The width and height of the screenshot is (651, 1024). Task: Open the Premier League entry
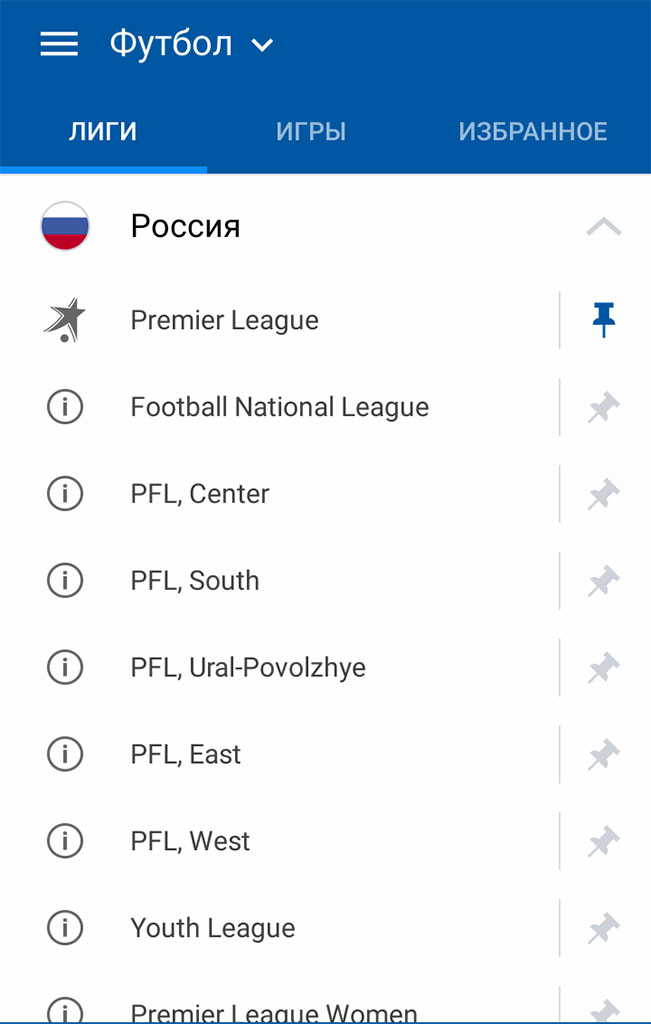point(225,320)
